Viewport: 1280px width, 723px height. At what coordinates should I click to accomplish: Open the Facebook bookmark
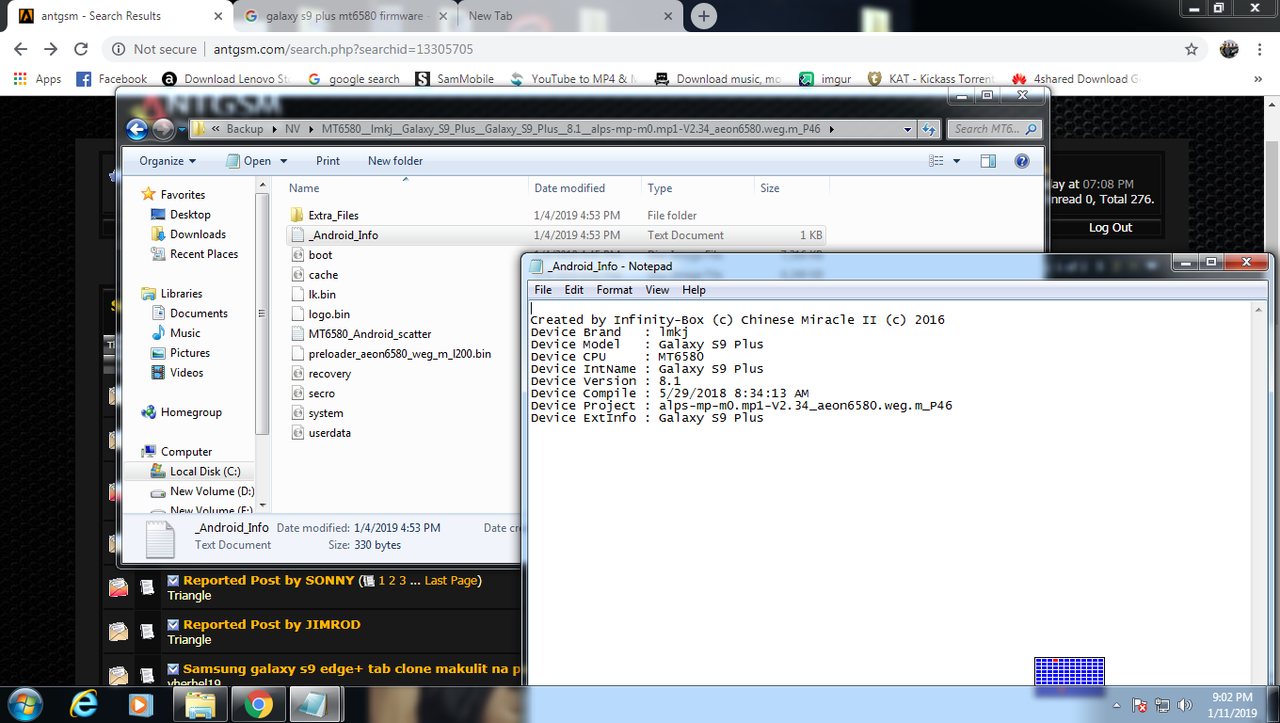112,79
